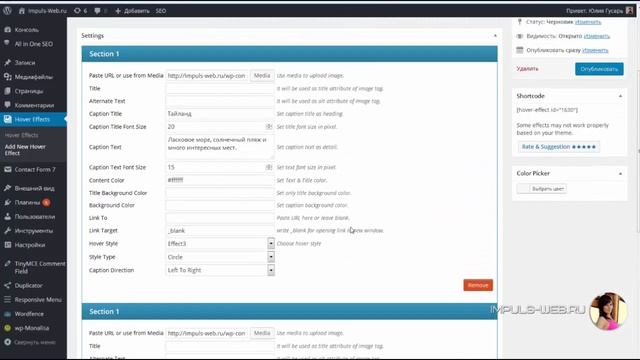Screen dimensions: 640x360
Task: Click the All in One SEO shield icon
Action: click(x=7, y=43)
